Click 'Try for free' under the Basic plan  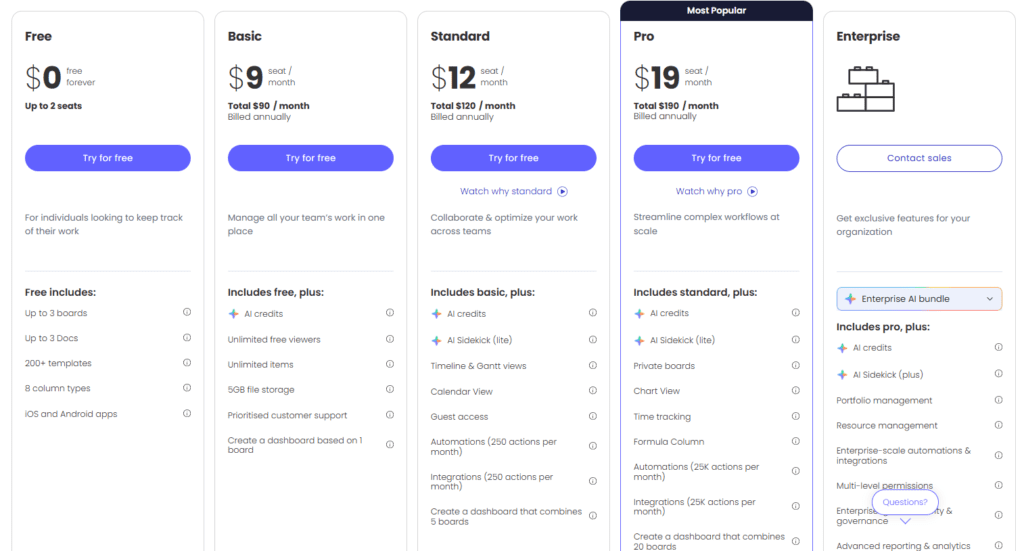pos(311,158)
